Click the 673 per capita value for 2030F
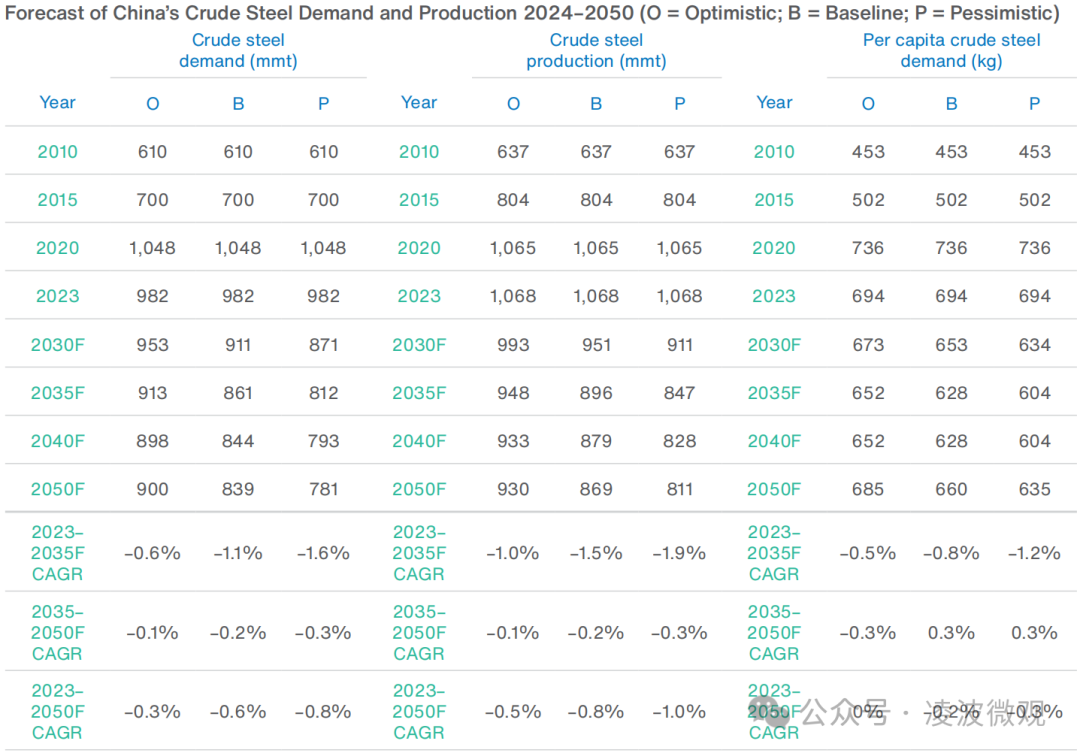 [868, 345]
